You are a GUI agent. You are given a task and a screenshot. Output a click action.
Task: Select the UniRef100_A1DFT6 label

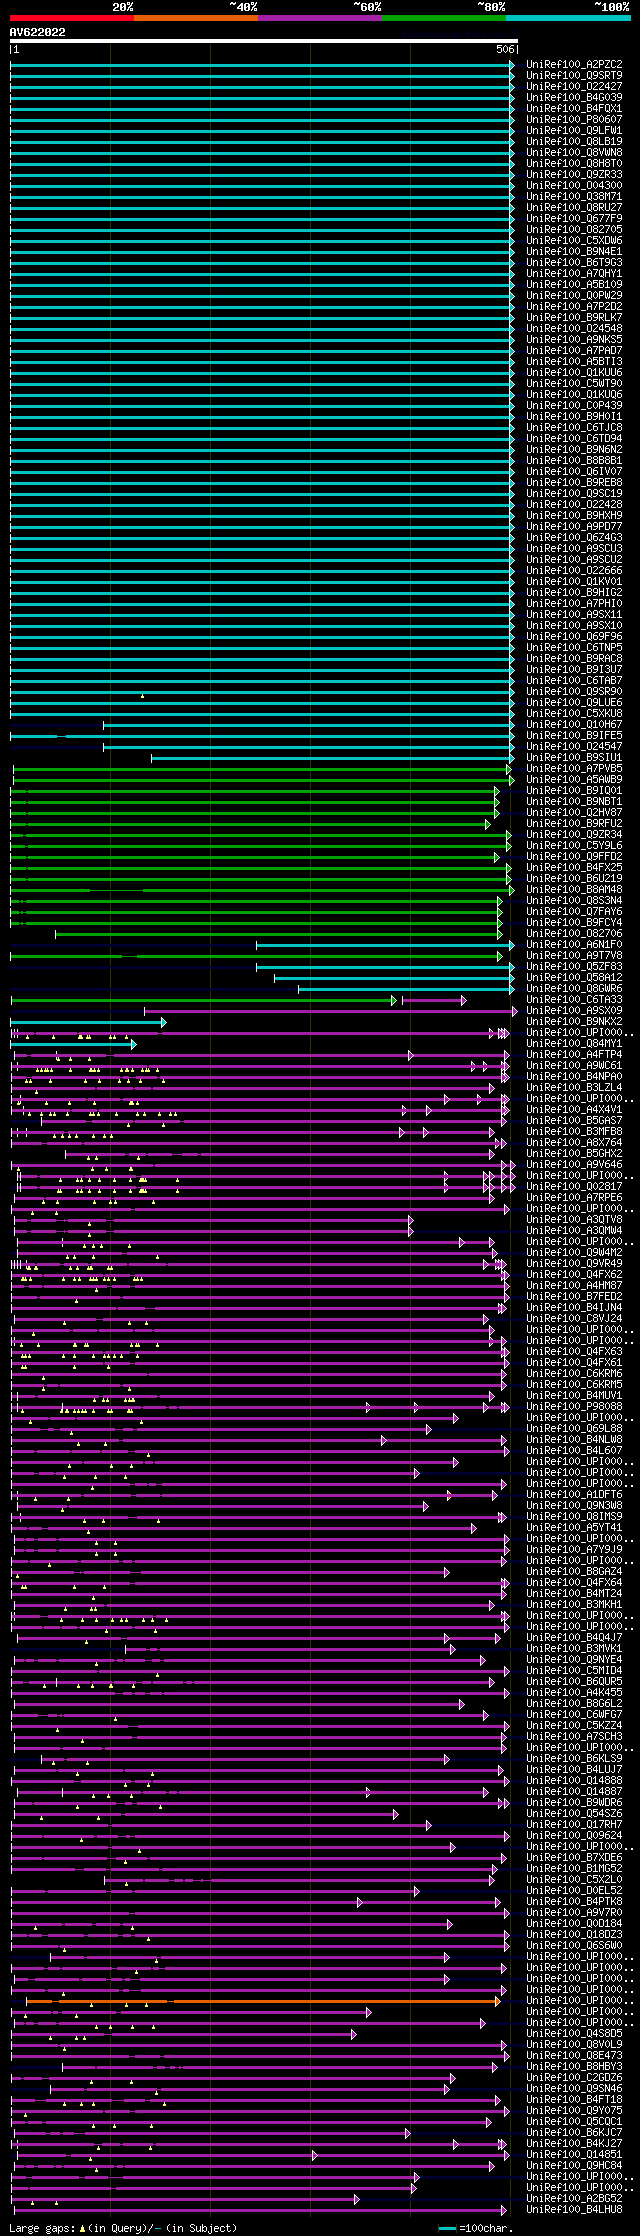[x=574, y=1494]
